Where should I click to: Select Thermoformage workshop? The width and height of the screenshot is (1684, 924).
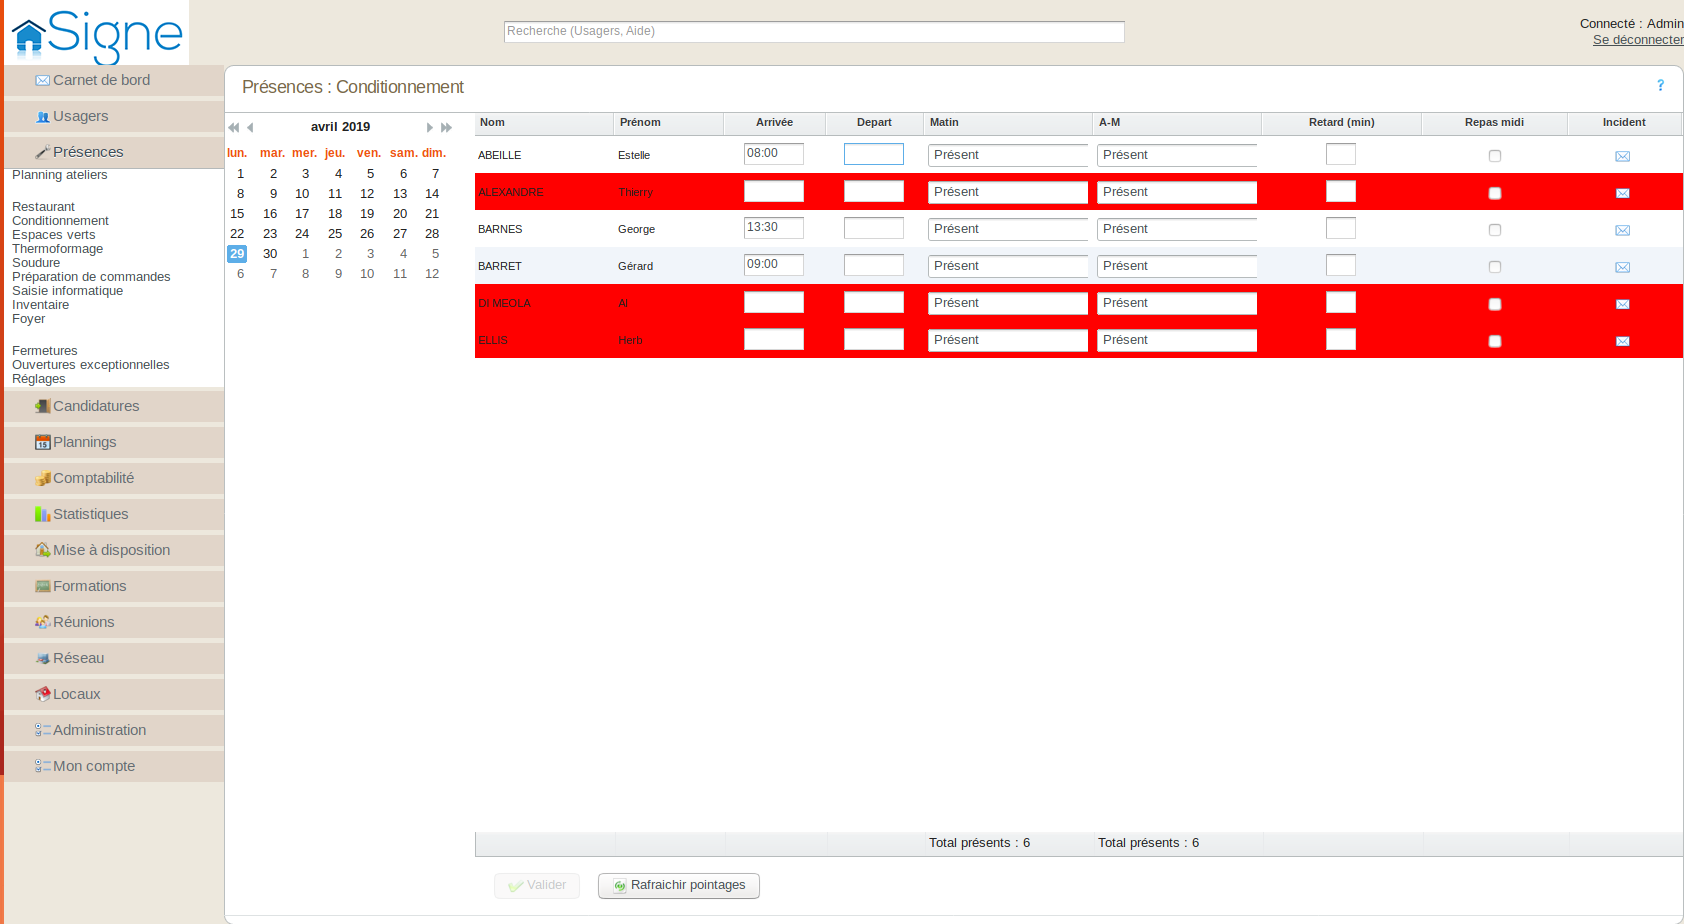57,249
